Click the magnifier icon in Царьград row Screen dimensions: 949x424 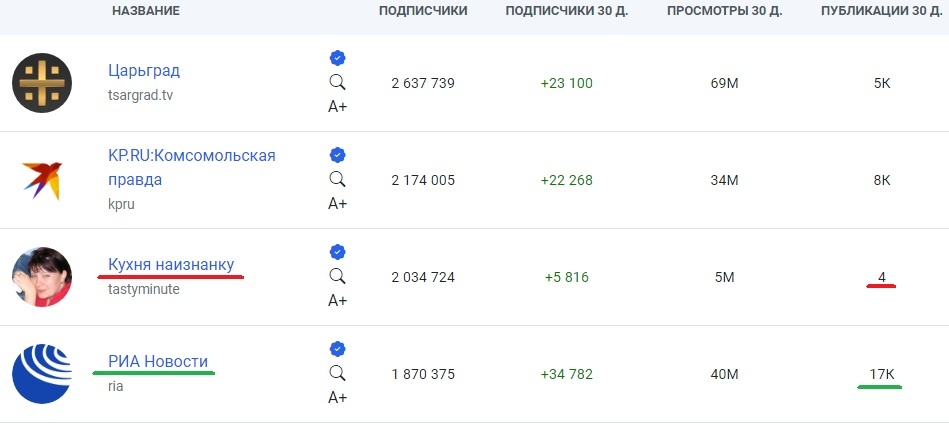(x=337, y=82)
